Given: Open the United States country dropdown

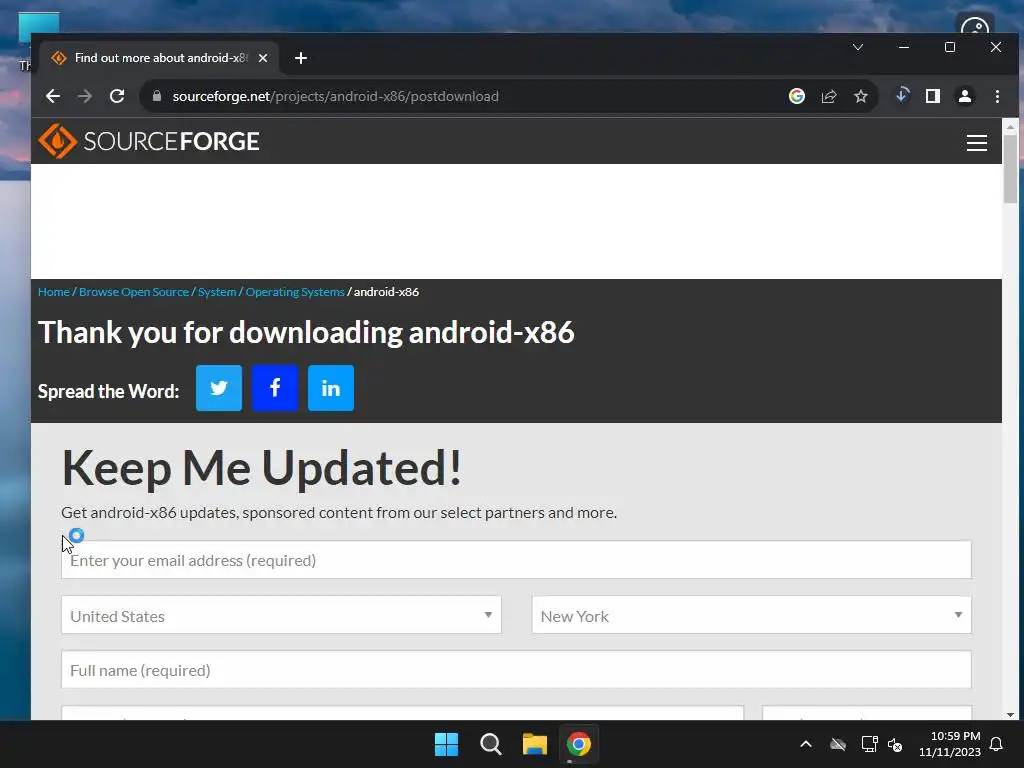Looking at the screenshot, I should tap(281, 615).
